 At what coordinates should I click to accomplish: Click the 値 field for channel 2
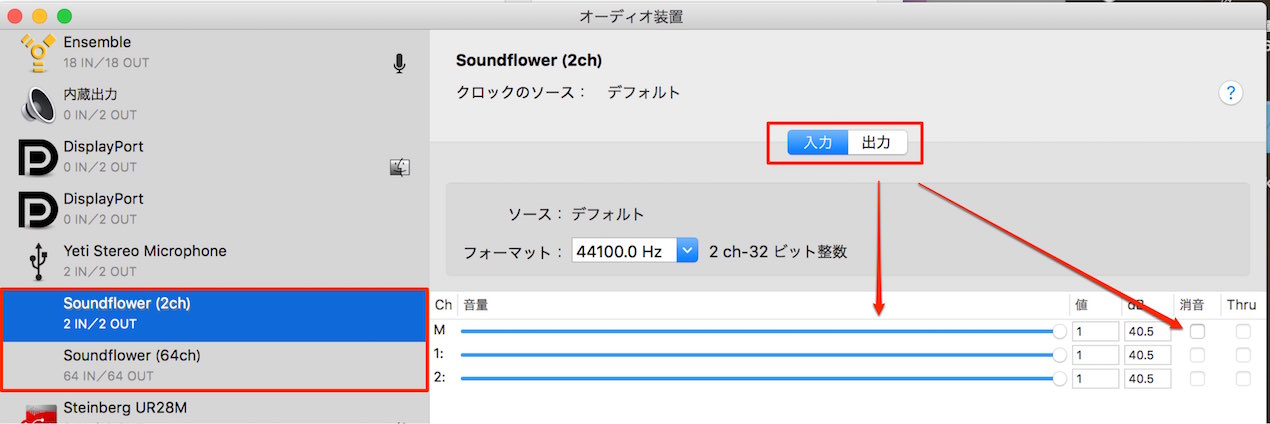pyautogui.click(x=1095, y=378)
